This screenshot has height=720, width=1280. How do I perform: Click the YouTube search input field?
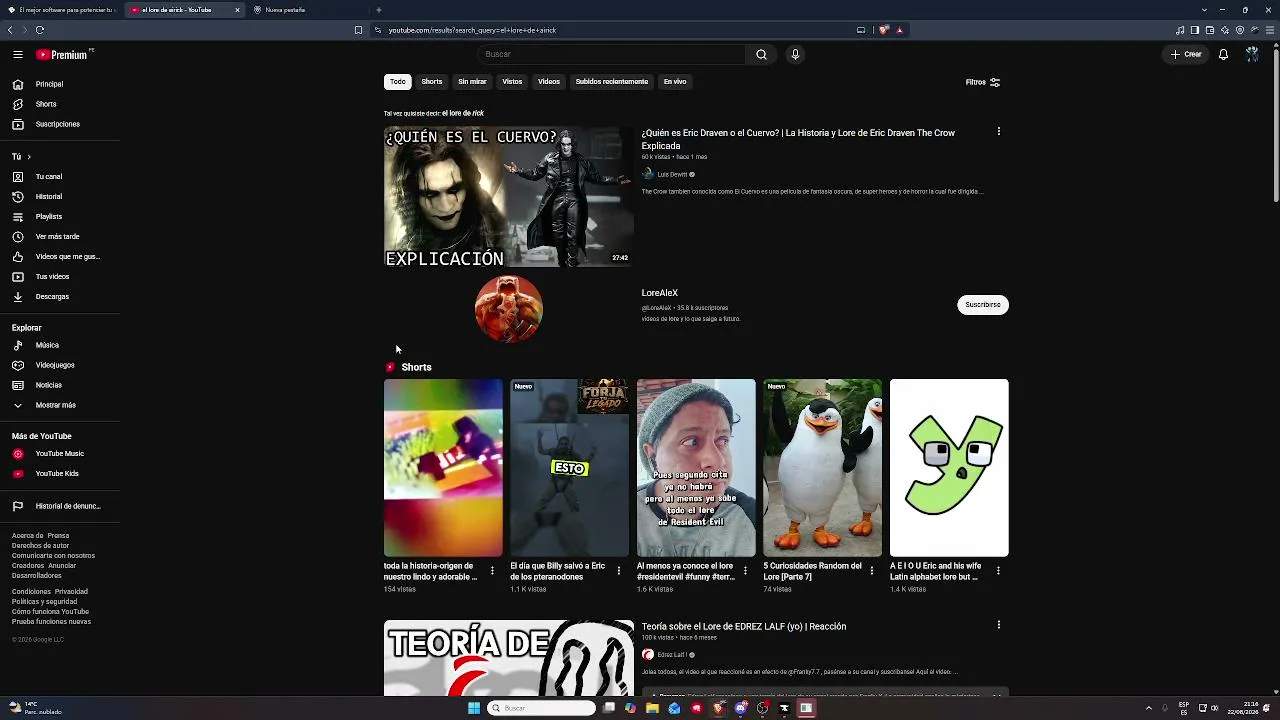coord(611,55)
